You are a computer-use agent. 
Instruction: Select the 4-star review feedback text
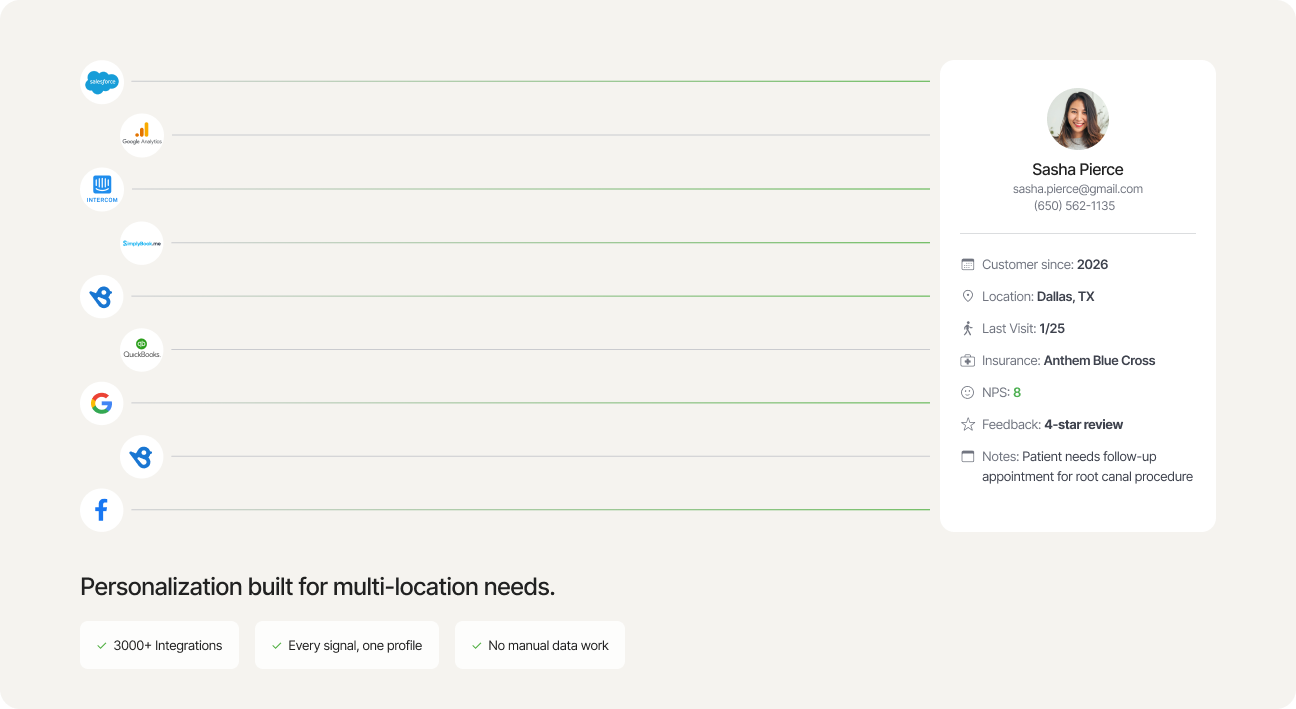(1084, 424)
